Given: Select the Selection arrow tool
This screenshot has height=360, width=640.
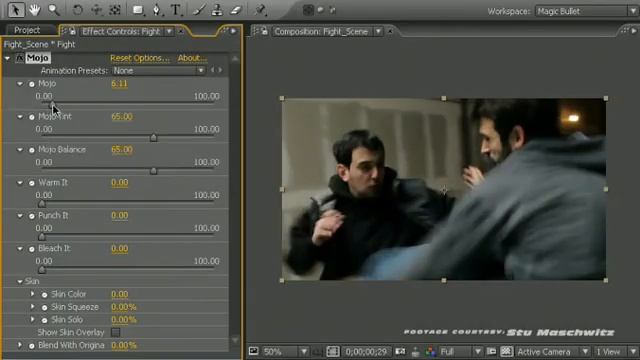Looking at the screenshot, I should coord(16,9).
